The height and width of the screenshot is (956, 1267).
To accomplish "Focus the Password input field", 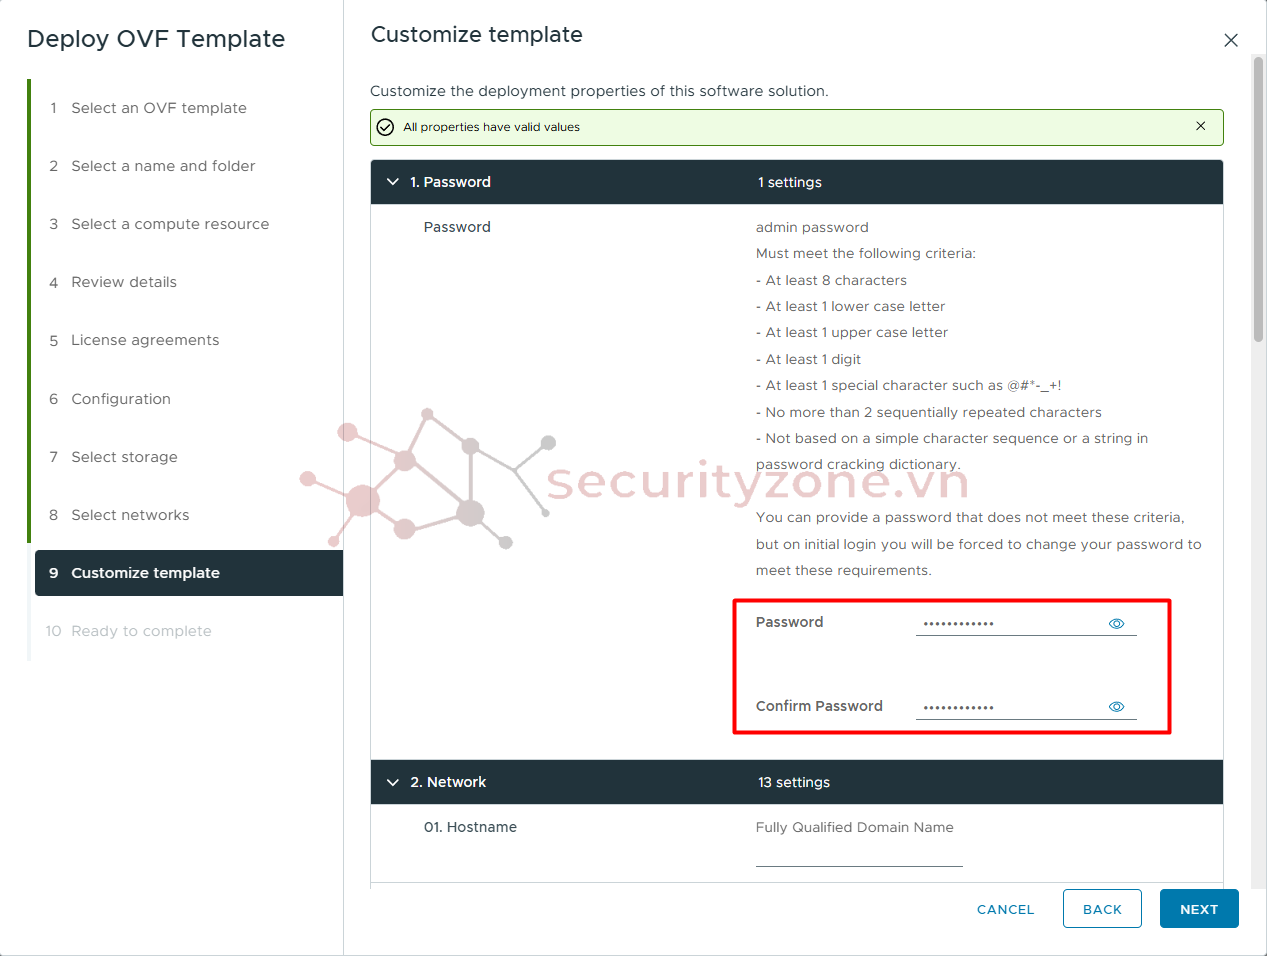I will (1010, 623).
